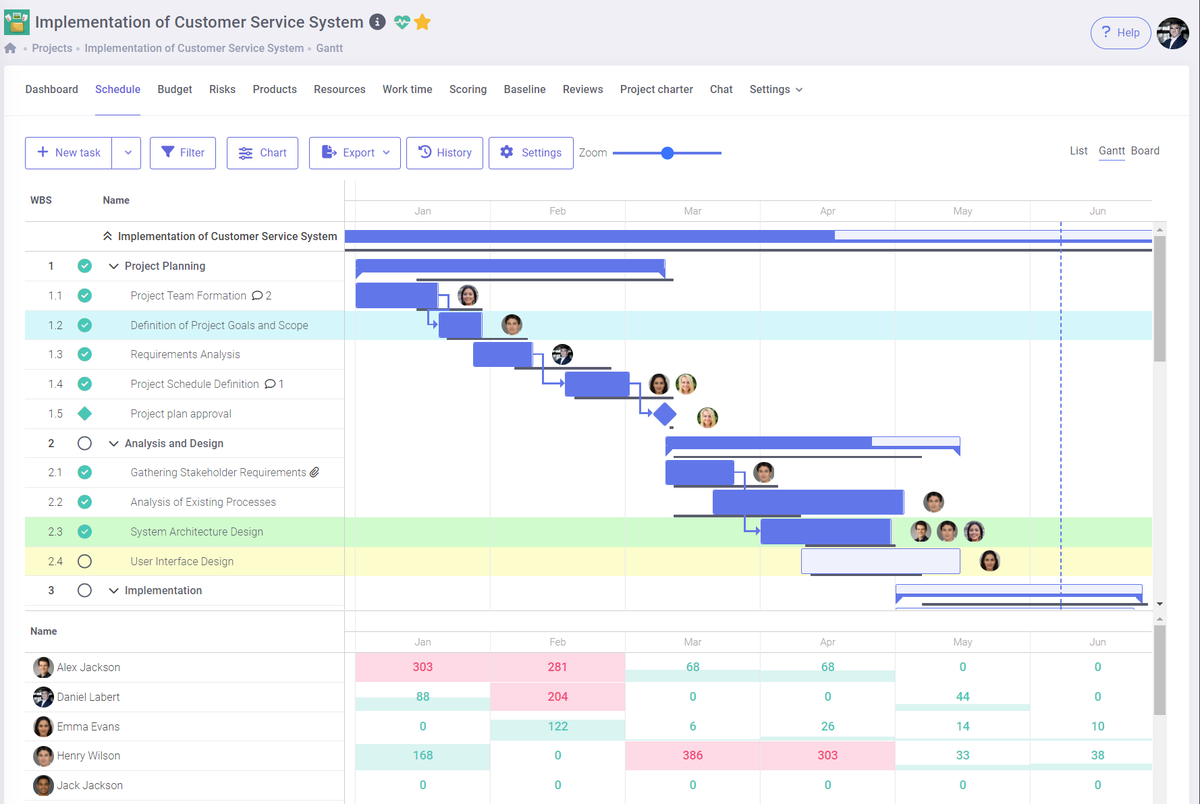Click the New task button
This screenshot has height=804, width=1200.
point(68,152)
